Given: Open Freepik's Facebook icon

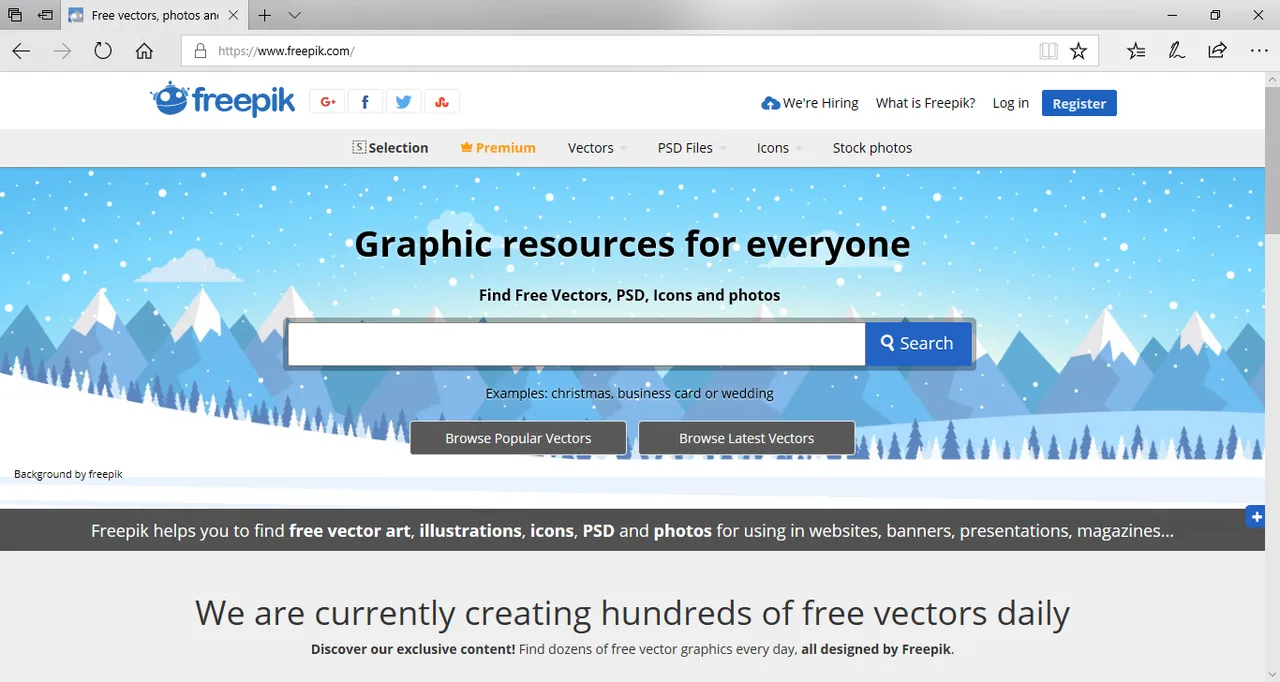Looking at the screenshot, I should pos(365,102).
